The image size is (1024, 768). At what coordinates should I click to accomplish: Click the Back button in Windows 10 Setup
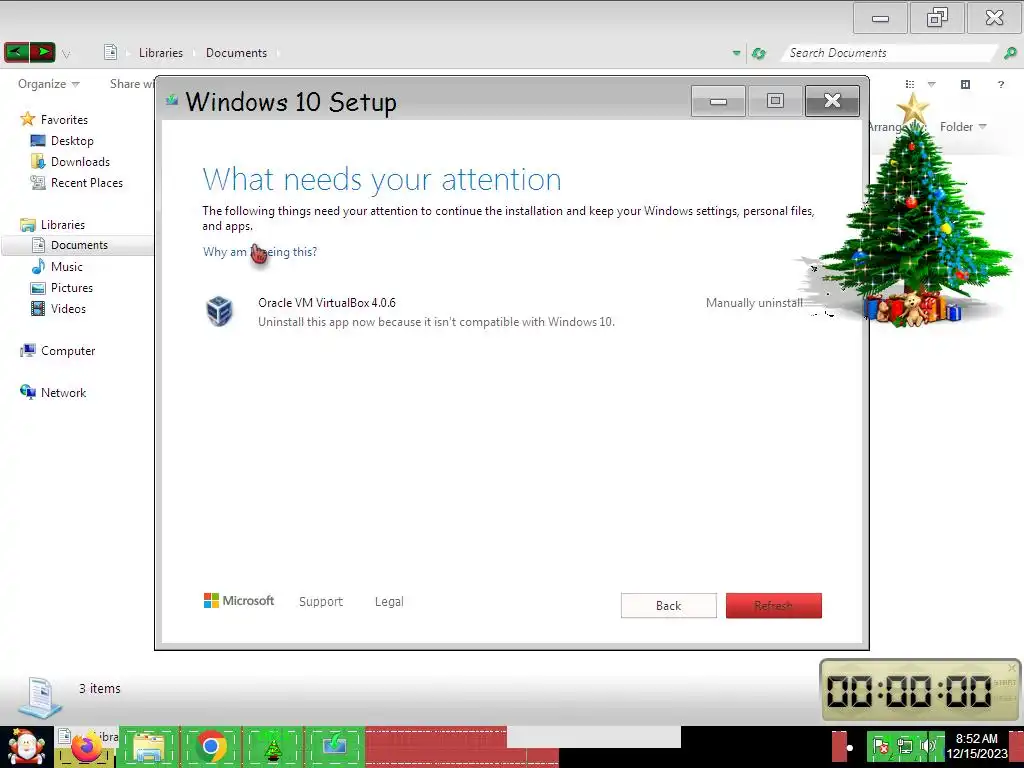(x=669, y=605)
